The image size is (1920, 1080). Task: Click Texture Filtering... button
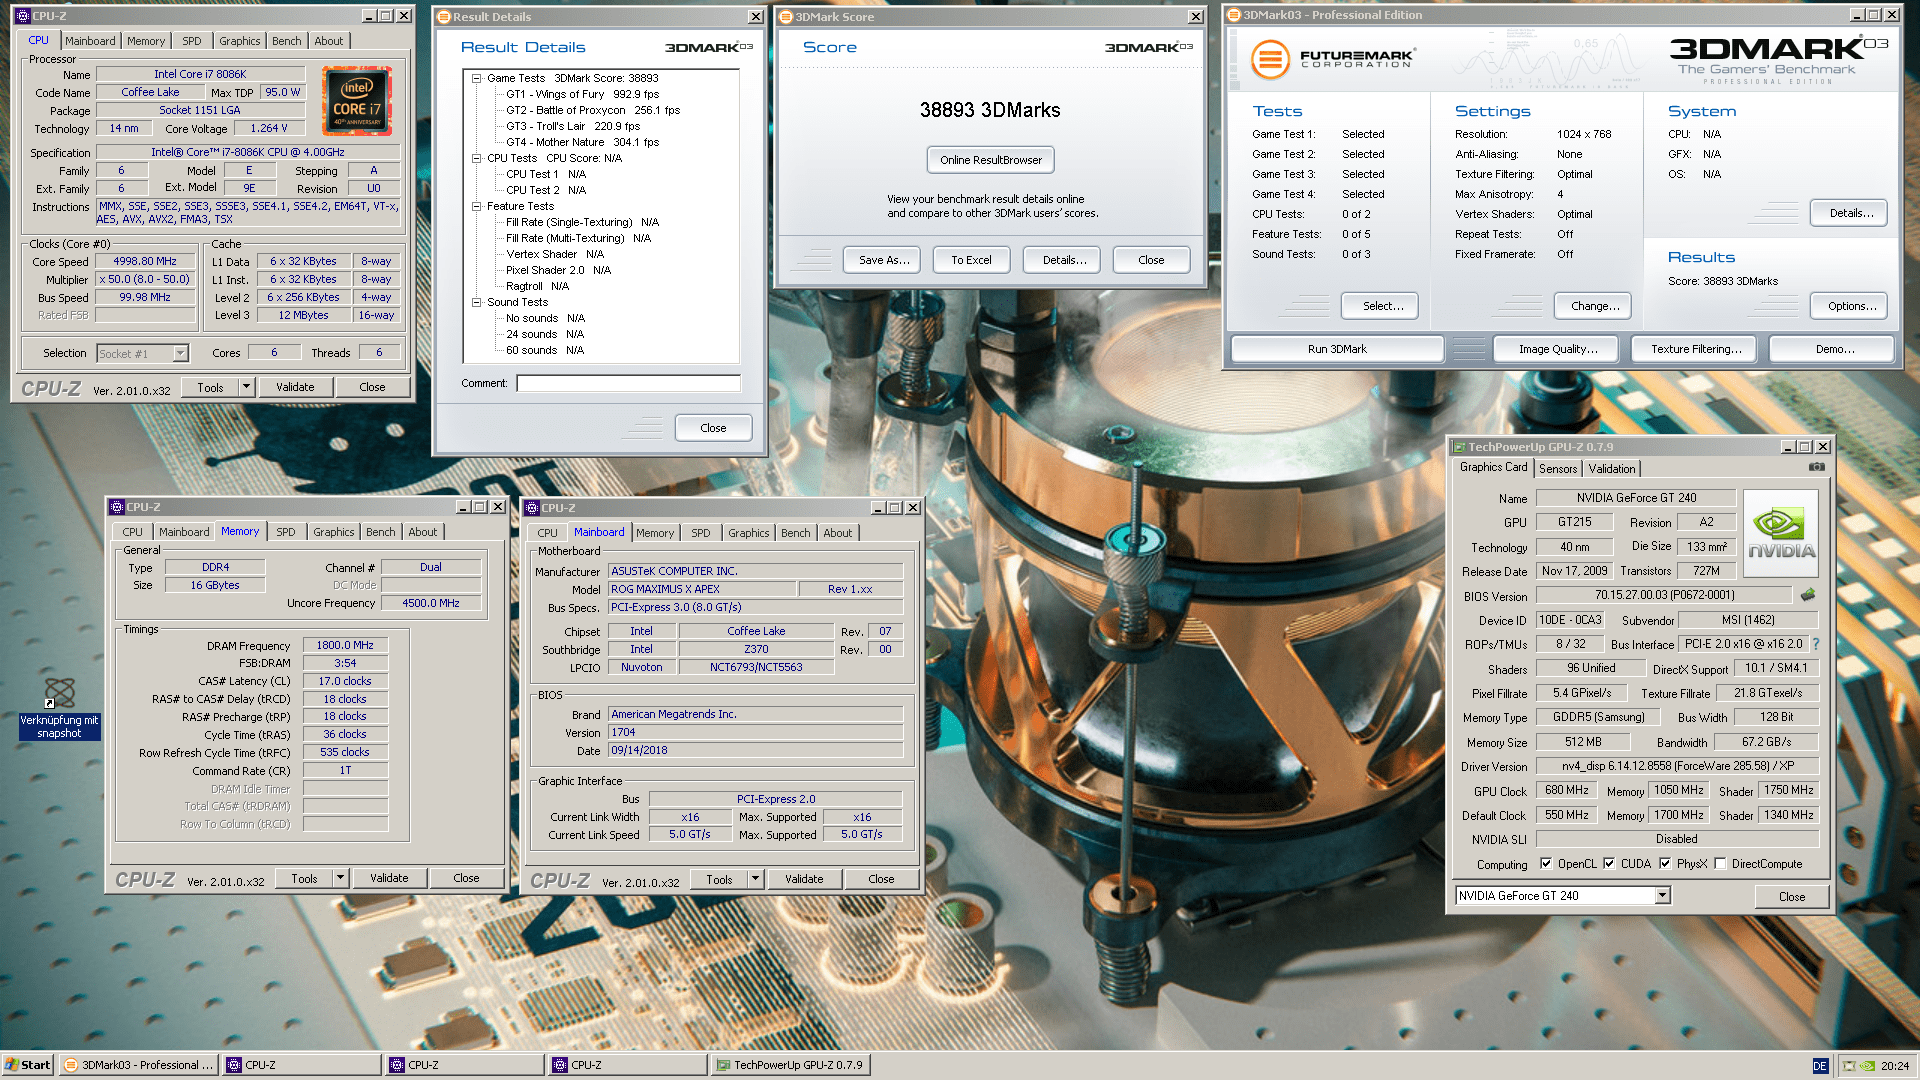point(1696,349)
